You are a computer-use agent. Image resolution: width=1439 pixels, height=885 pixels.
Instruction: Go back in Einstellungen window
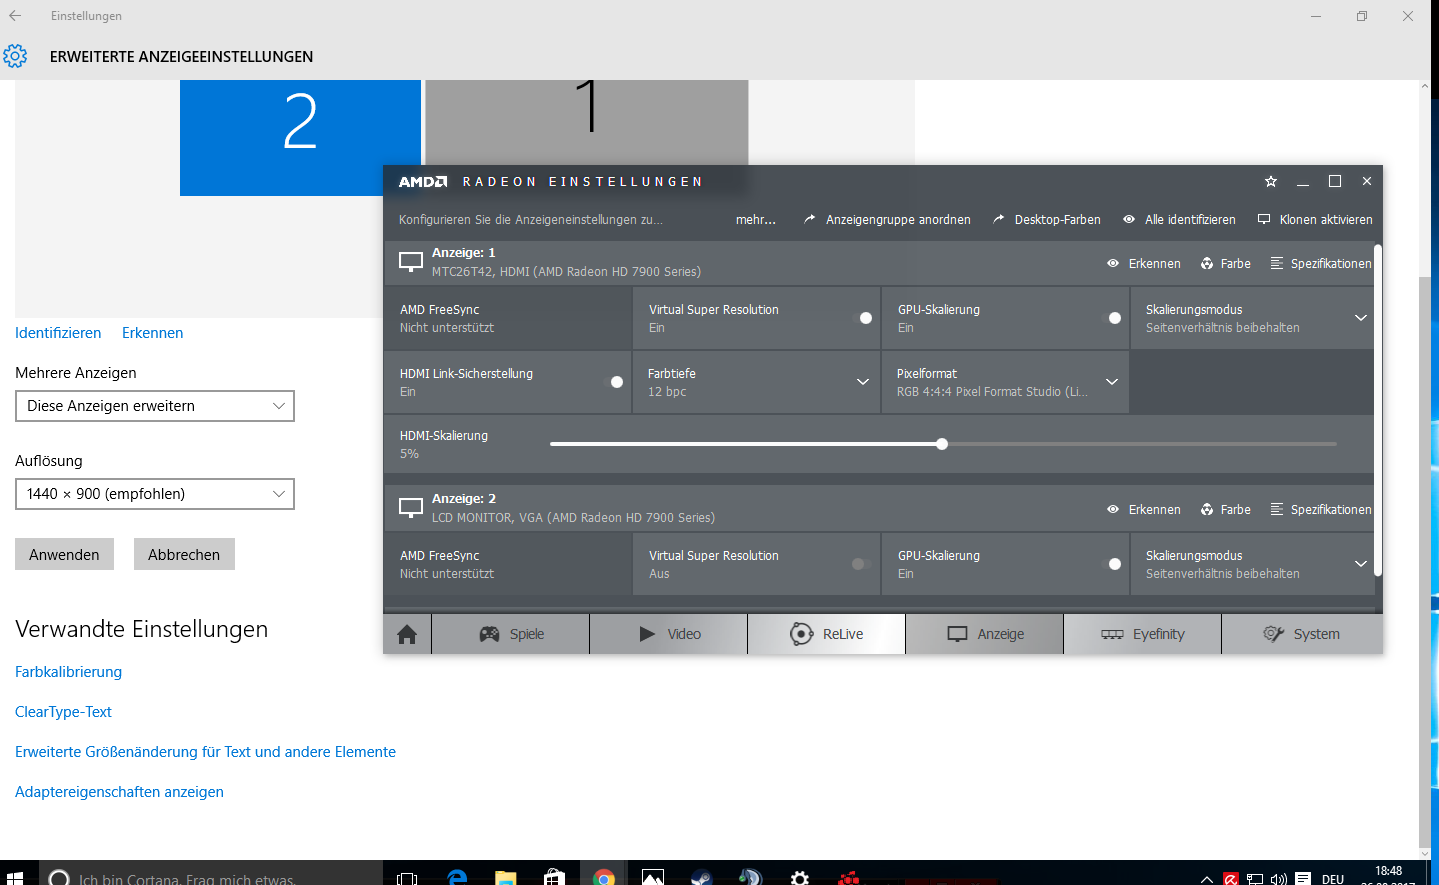coord(15,16)
